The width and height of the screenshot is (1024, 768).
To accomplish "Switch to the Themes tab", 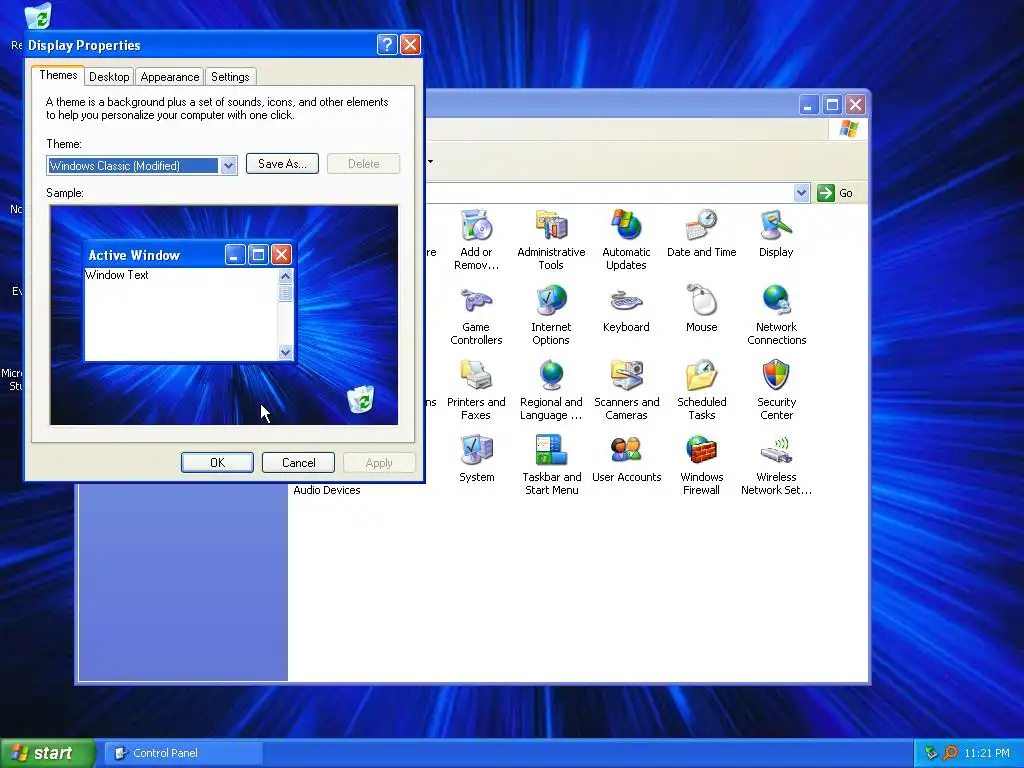I will pos(58,75).
